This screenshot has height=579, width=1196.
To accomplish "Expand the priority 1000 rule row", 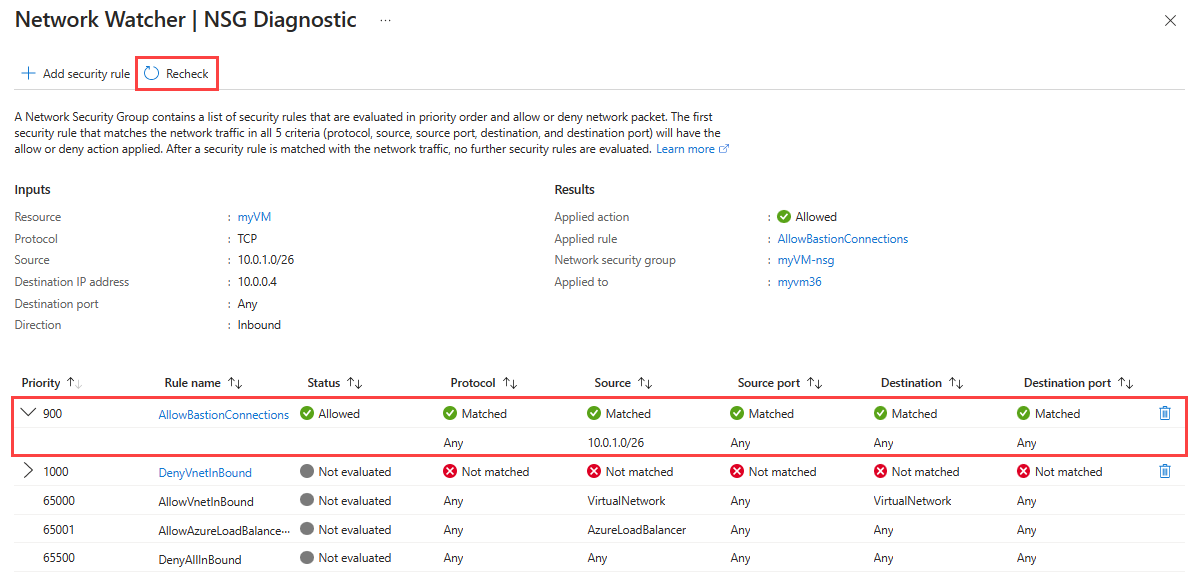I will [28, 471].
